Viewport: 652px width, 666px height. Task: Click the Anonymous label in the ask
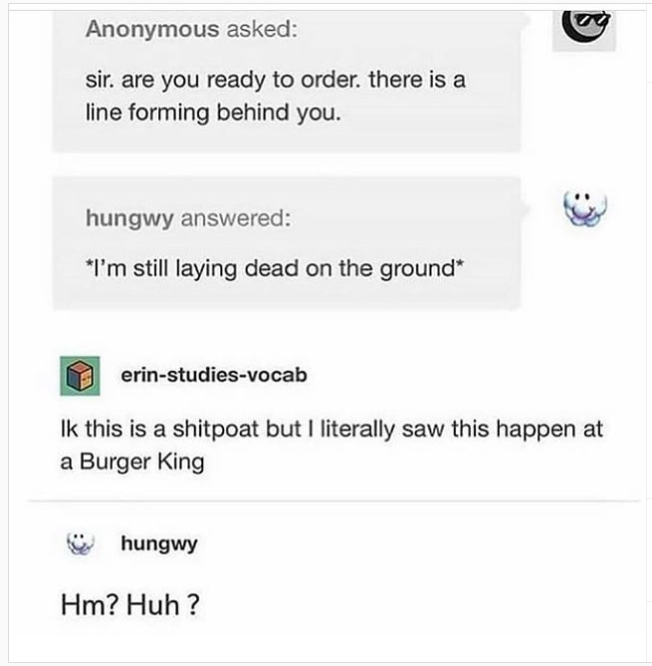(152, 29)
